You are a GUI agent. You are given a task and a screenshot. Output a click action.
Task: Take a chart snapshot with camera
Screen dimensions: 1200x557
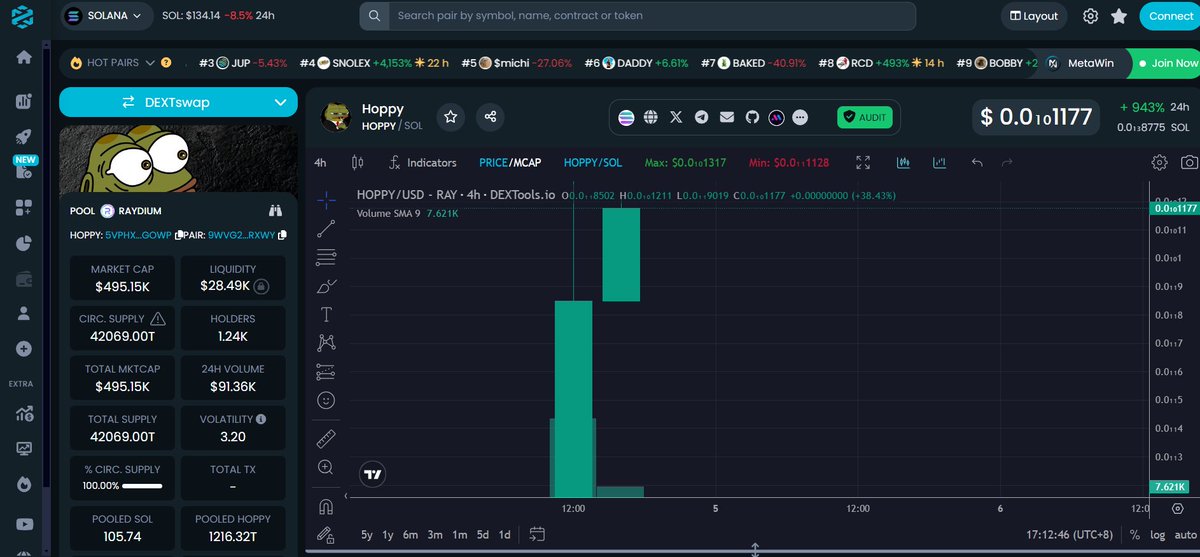[x=1189, y=162]
